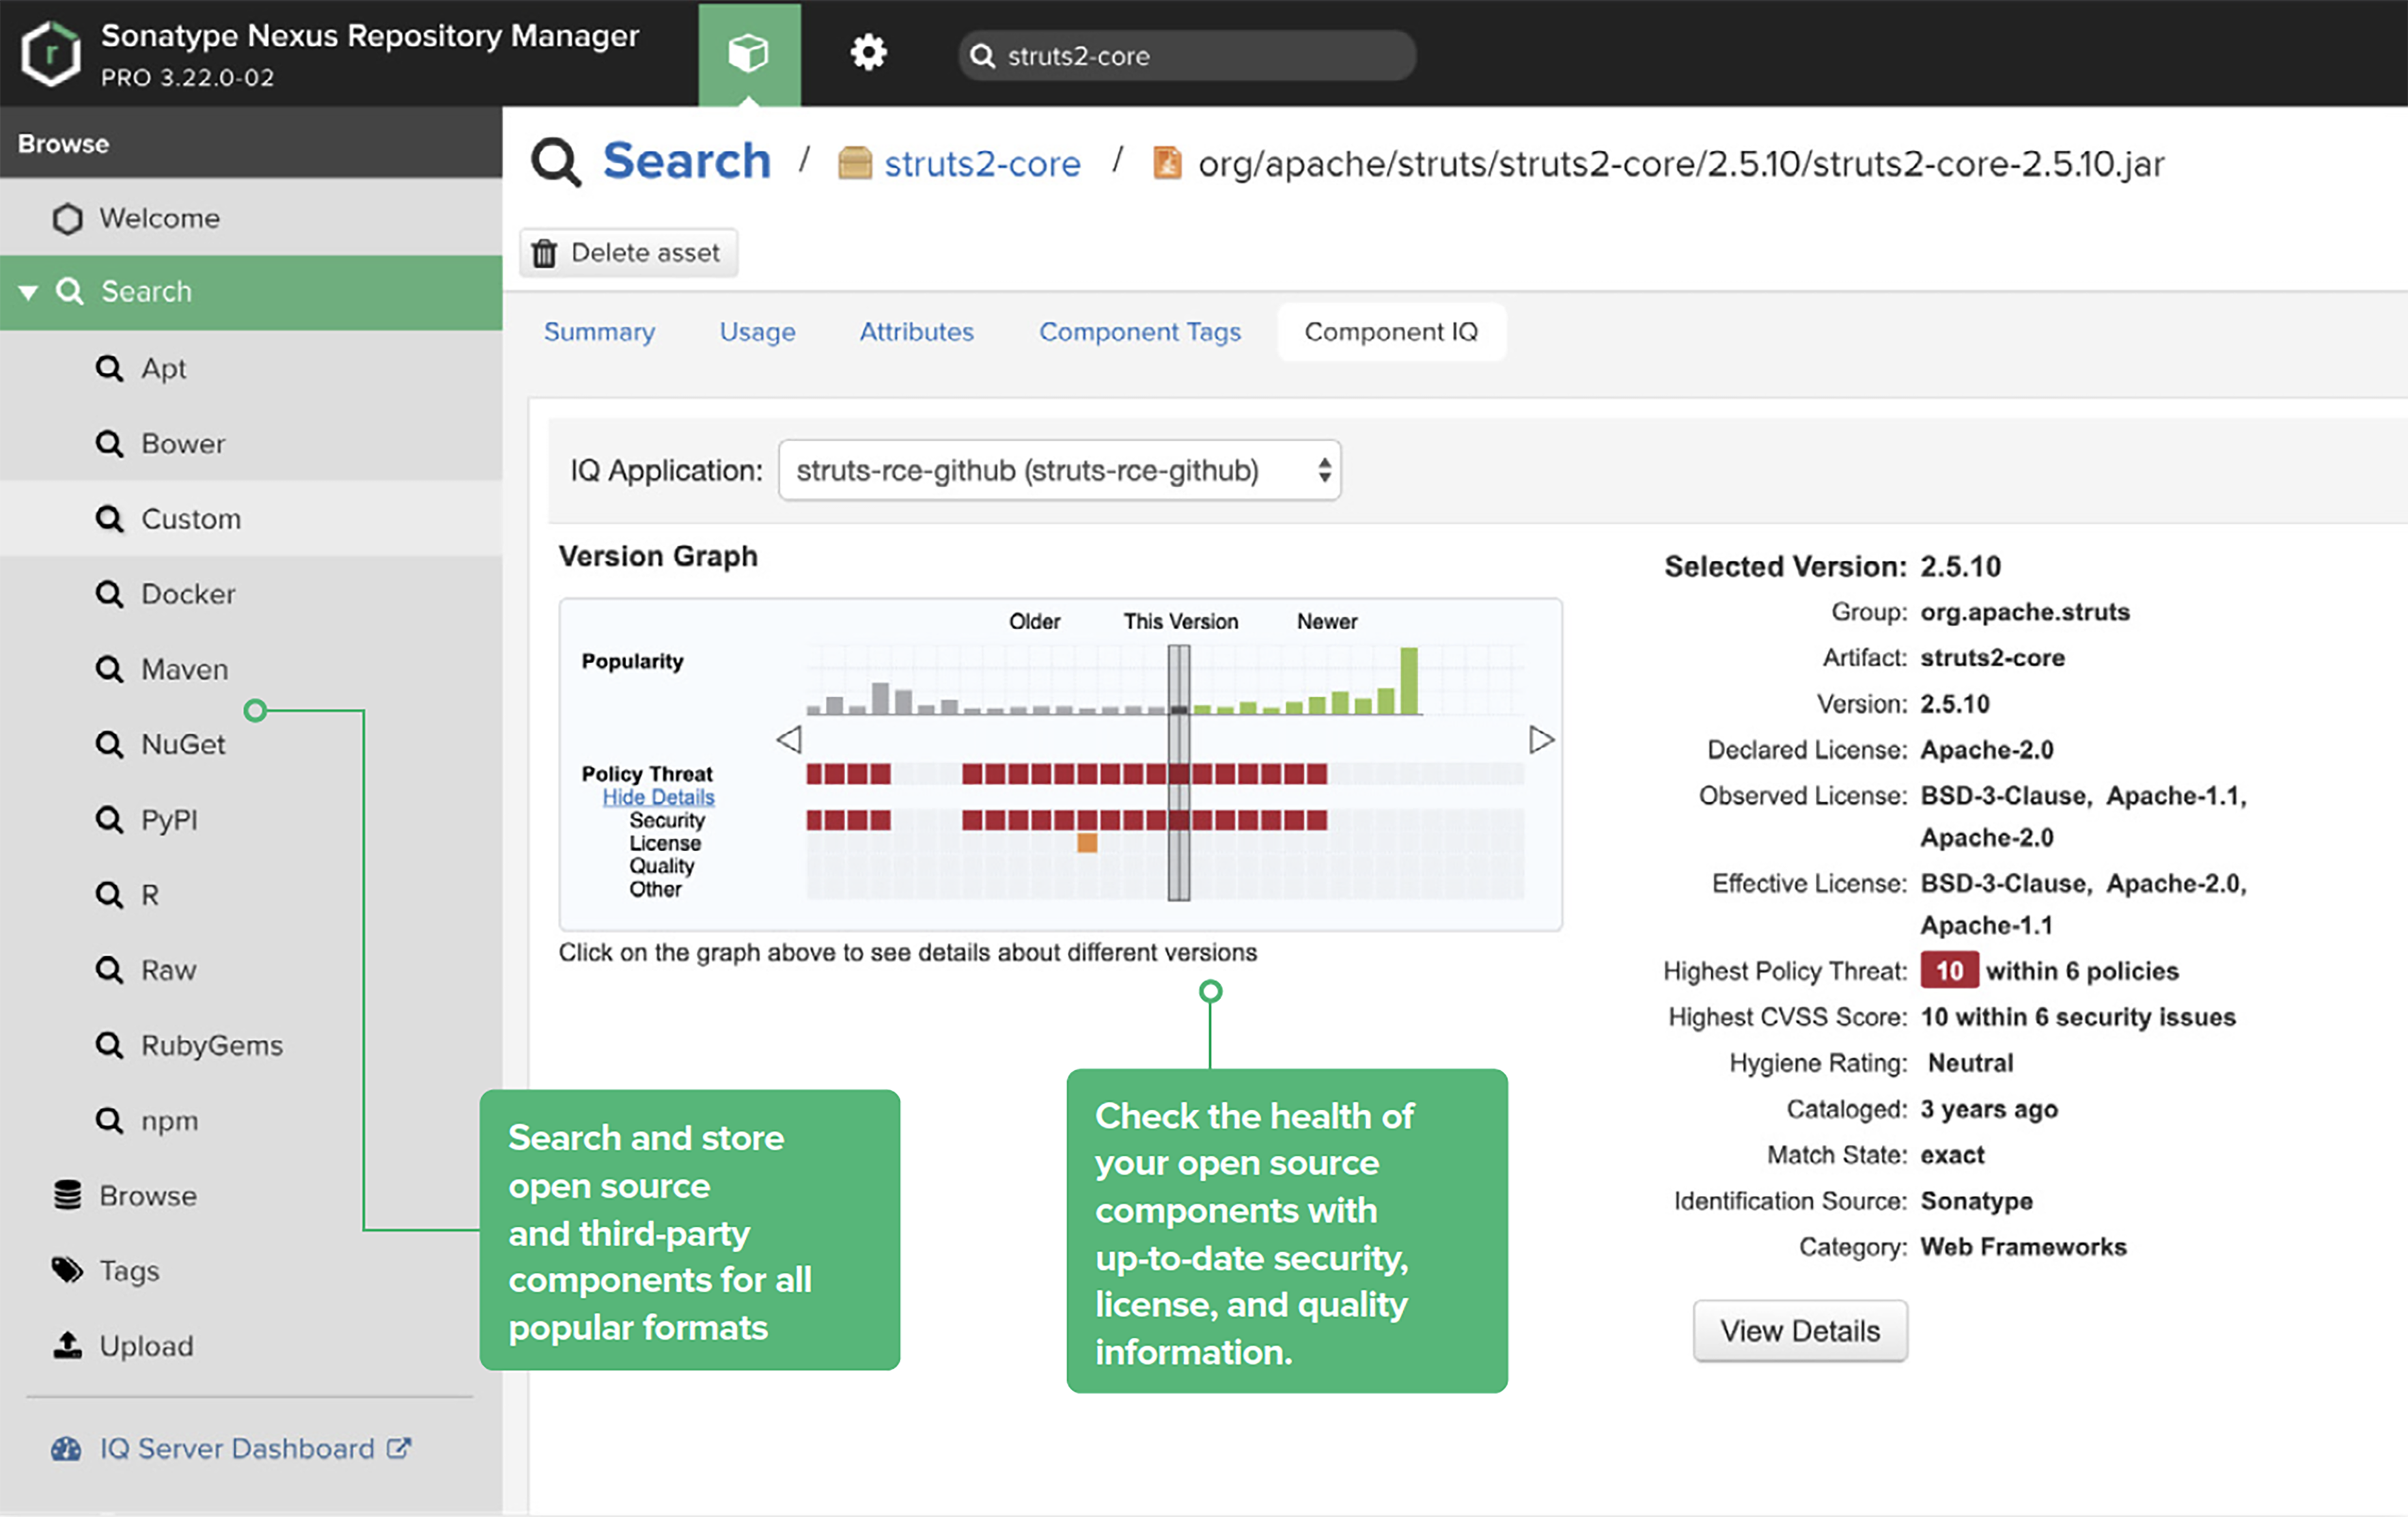2408x1517 pixels.
Task: Click the Hide Details link
Action: tap(658, 797)
